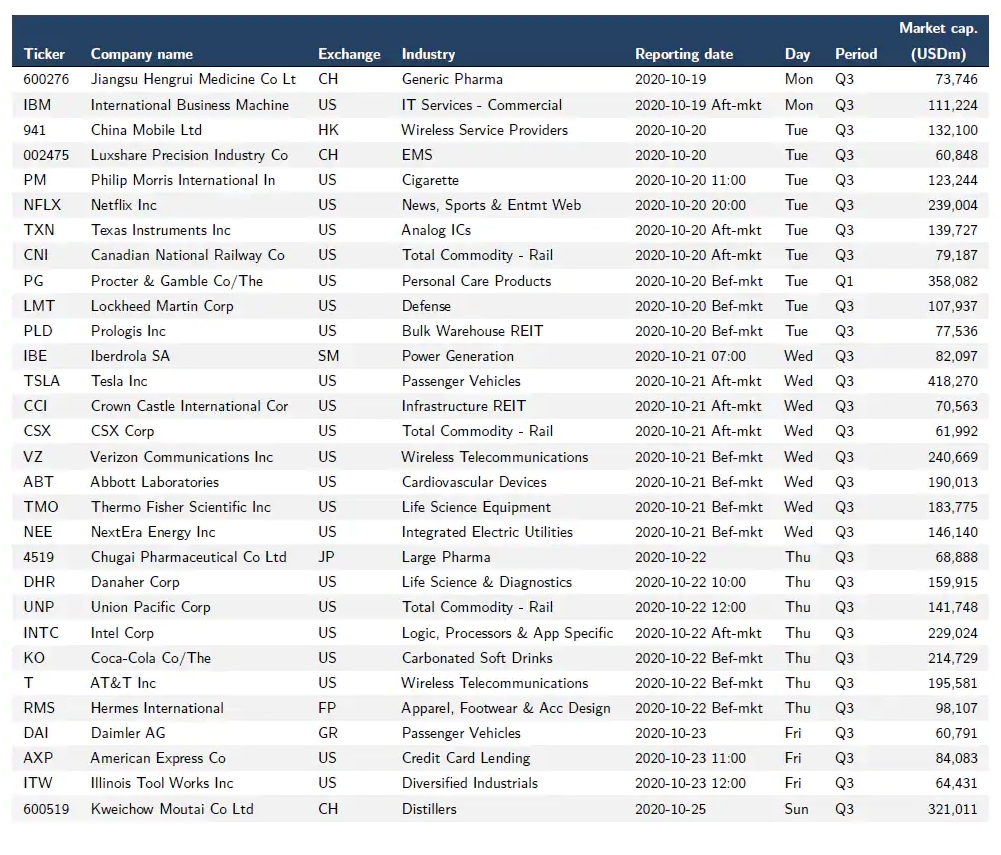Select Credit Card Lending cell

466,758
